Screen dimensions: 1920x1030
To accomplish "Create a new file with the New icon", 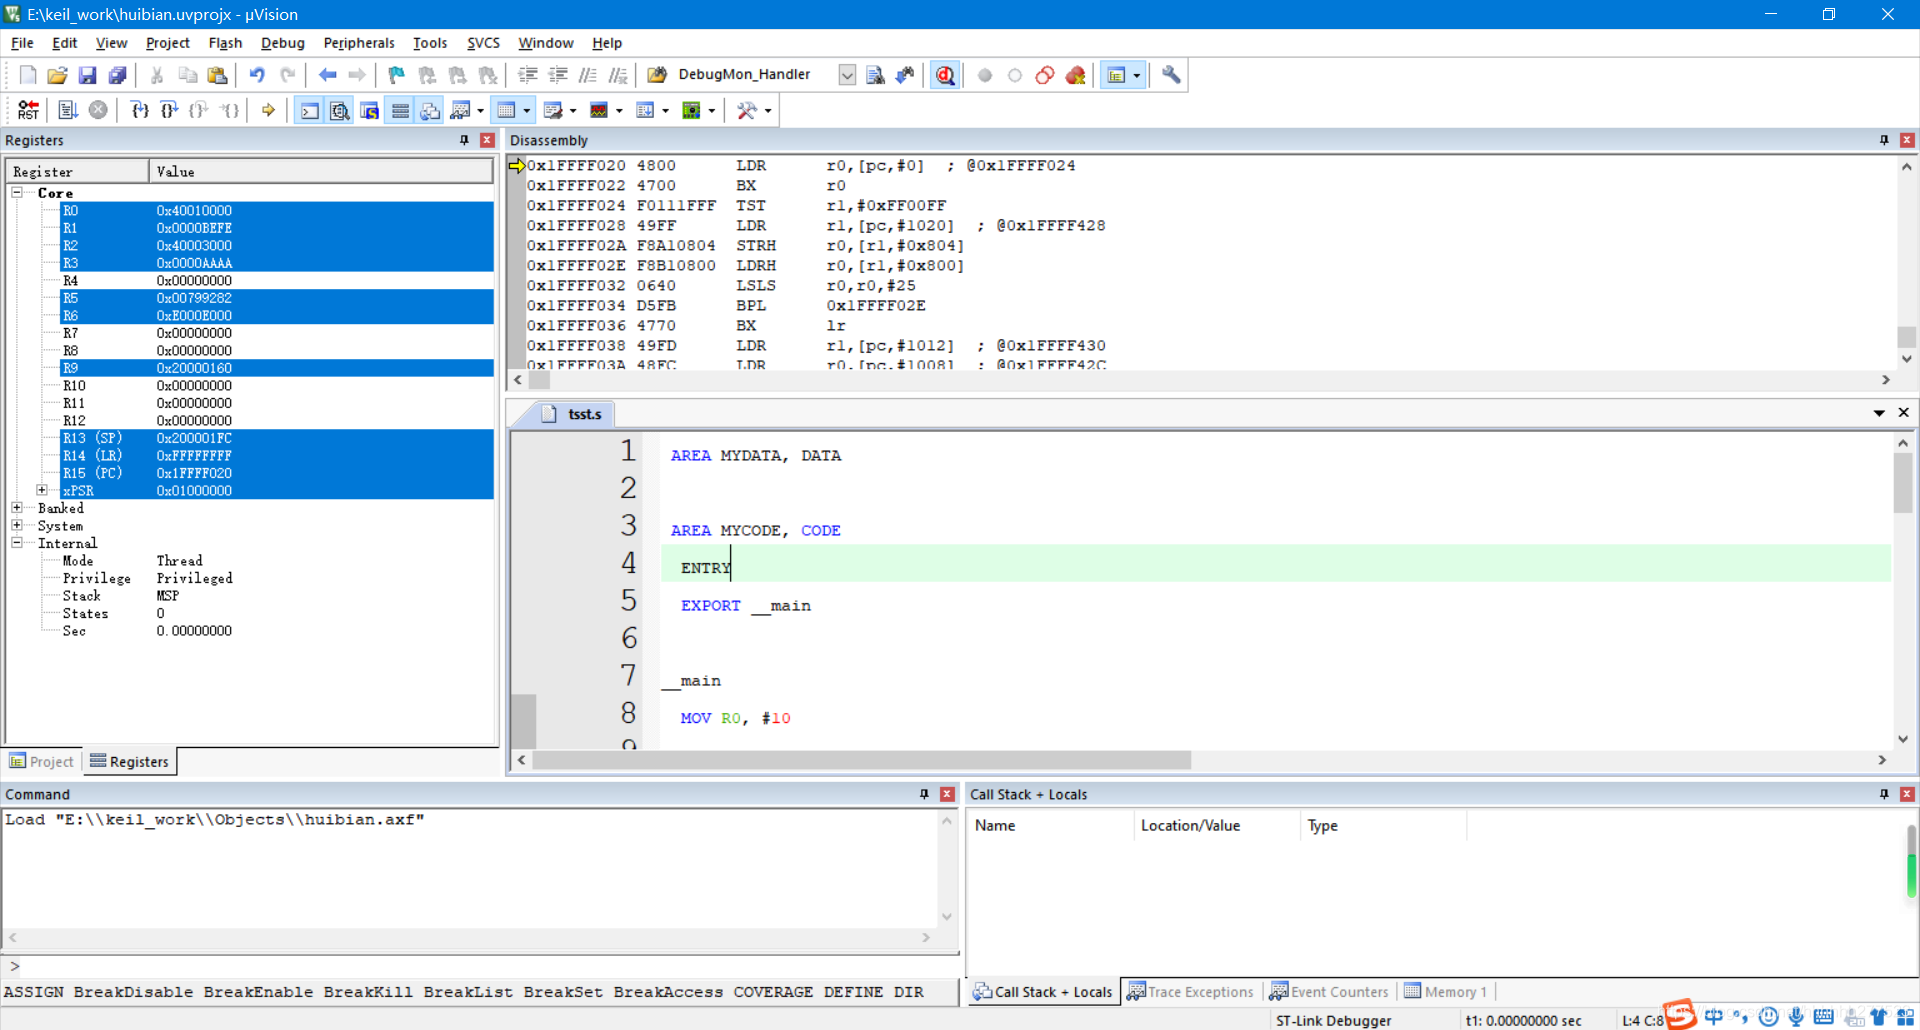I will point(28,75).
